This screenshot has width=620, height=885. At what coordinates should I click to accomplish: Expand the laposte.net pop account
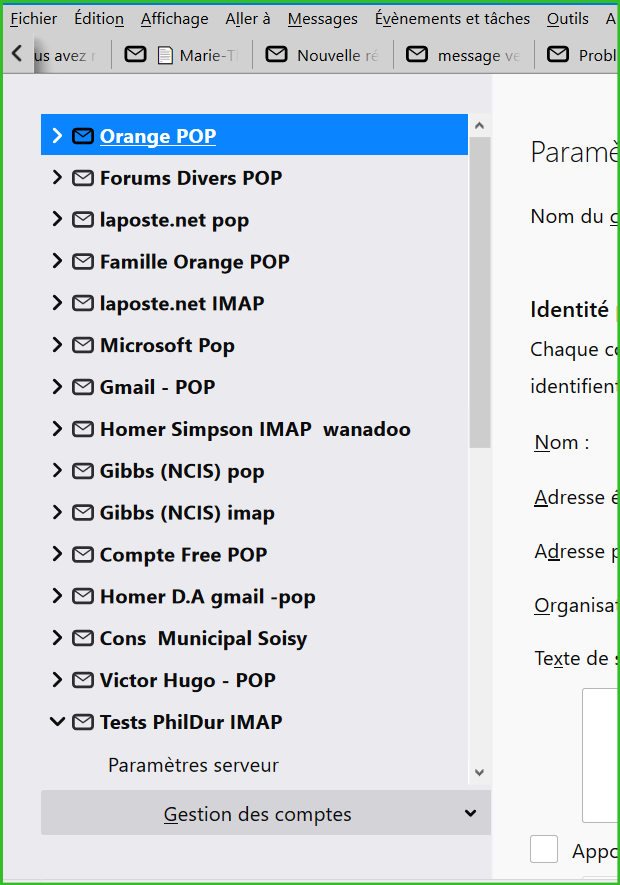pyautogui.click(x=57, y=219)
